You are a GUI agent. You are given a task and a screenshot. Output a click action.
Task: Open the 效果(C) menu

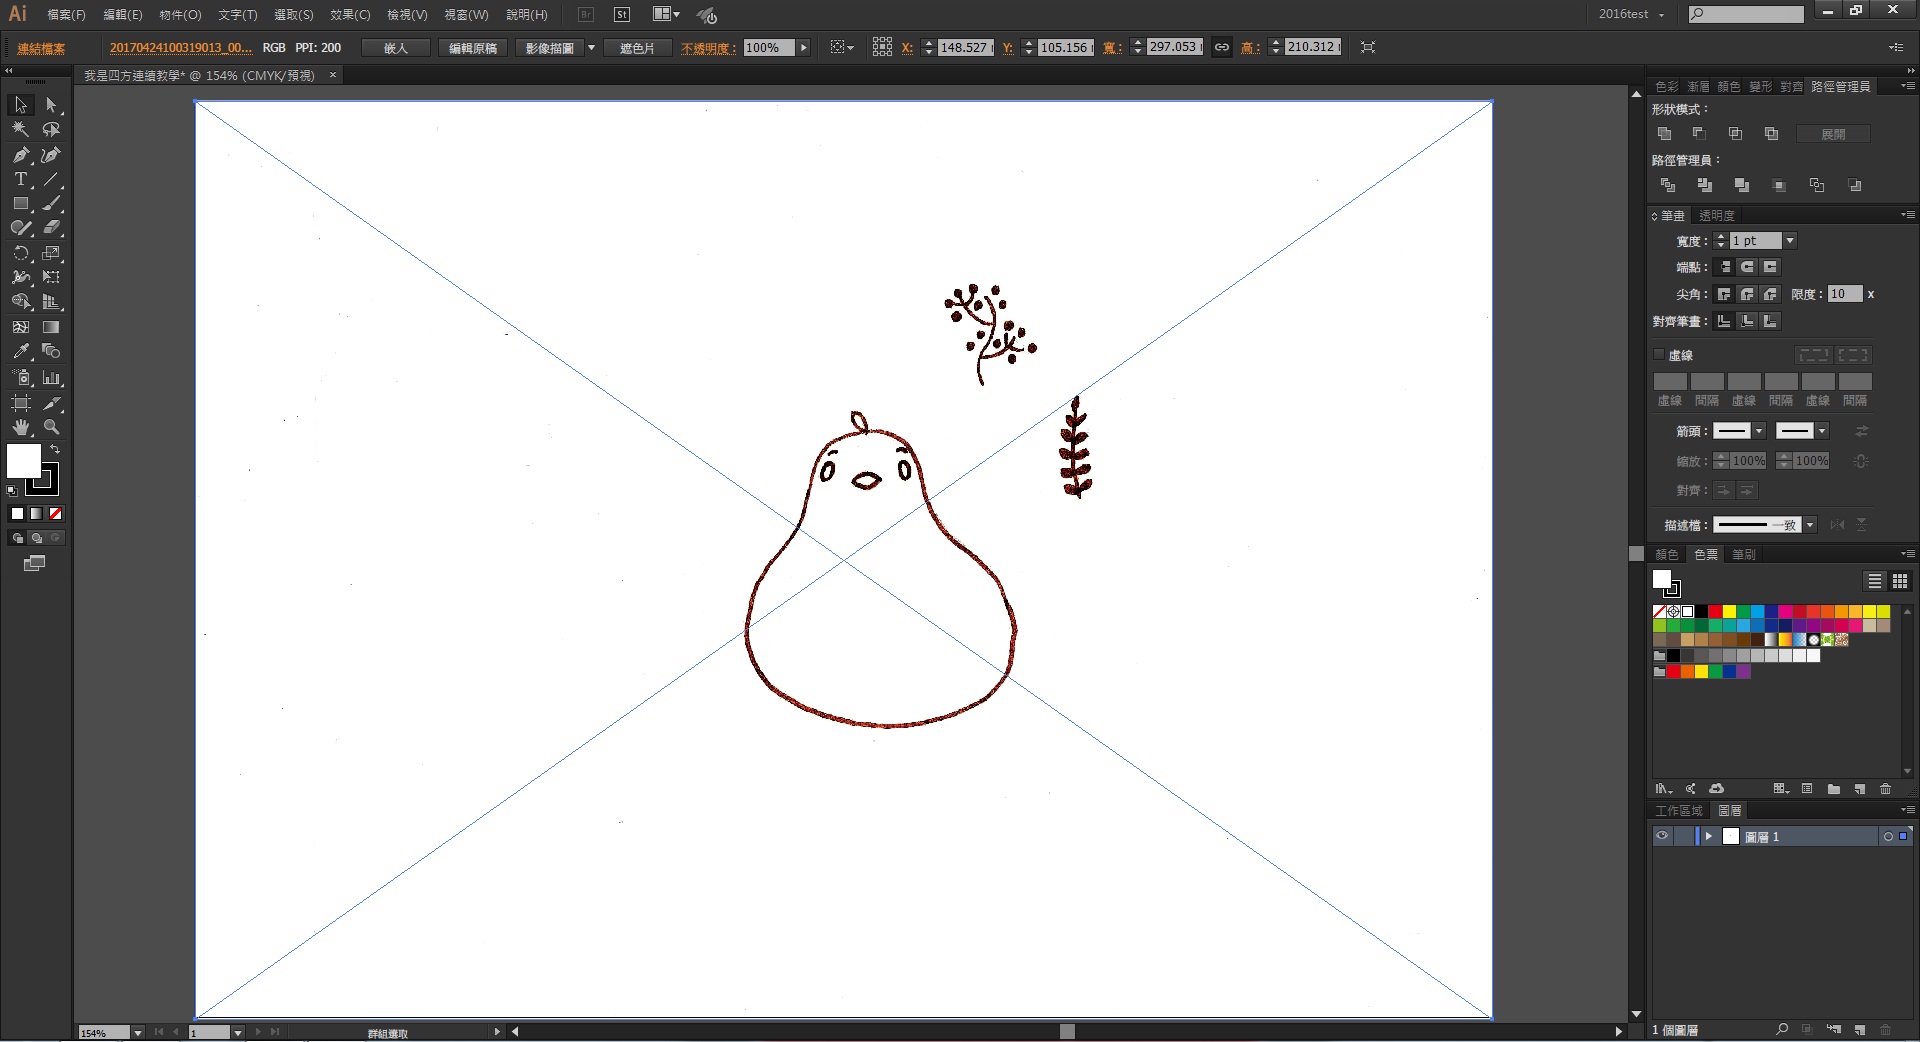(350, 15)
